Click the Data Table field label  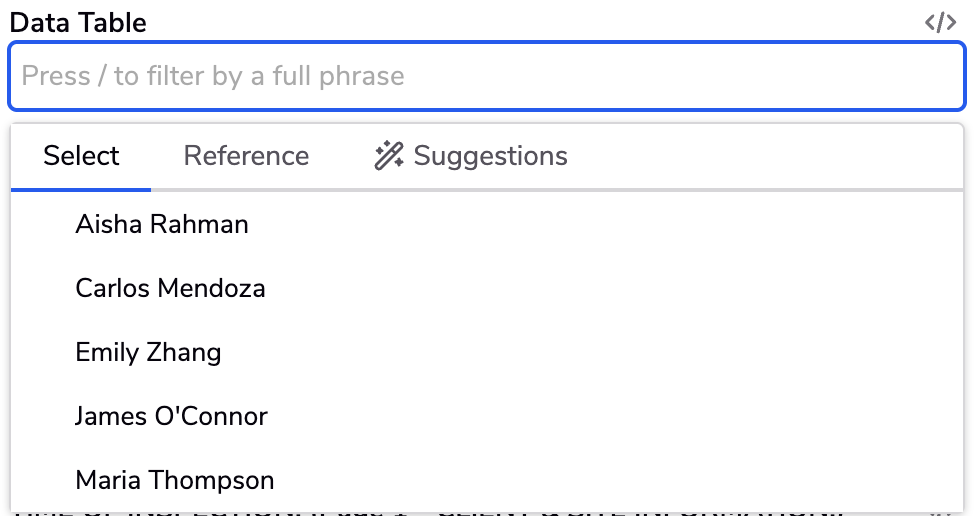pyautogui.click(x=78, y=23)
